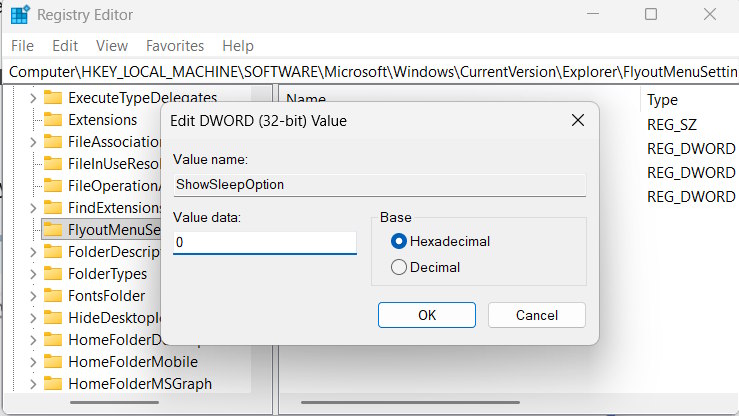The height and width of the screenshot is (416, 739).
Task: Expand the FindExtensions key
Action: pyautogui.click(x=33, y=208)
